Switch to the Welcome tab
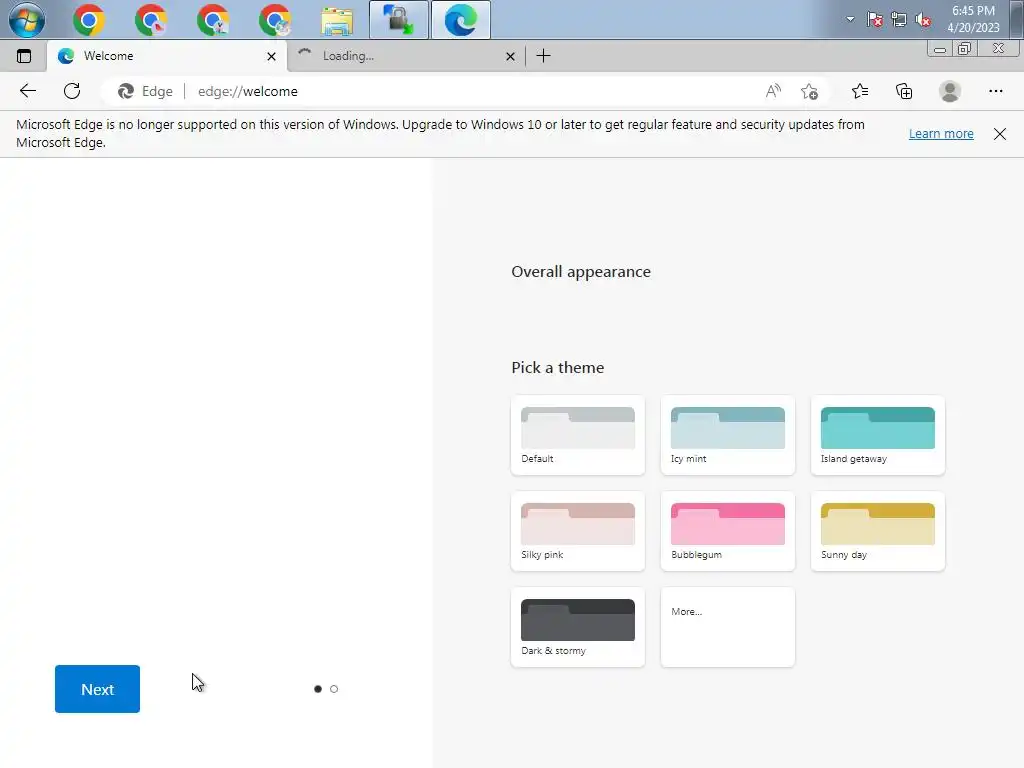This screenshot has width=1024, height=768. coord(167,56)
